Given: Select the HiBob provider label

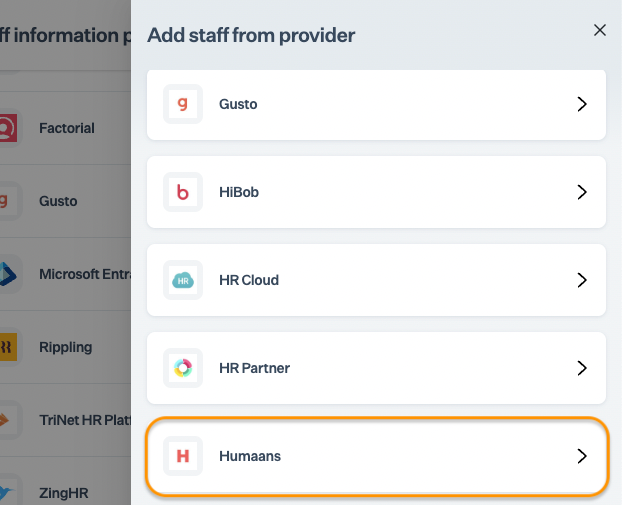Looking at the screenshot, I should click(x=239, y=192).
